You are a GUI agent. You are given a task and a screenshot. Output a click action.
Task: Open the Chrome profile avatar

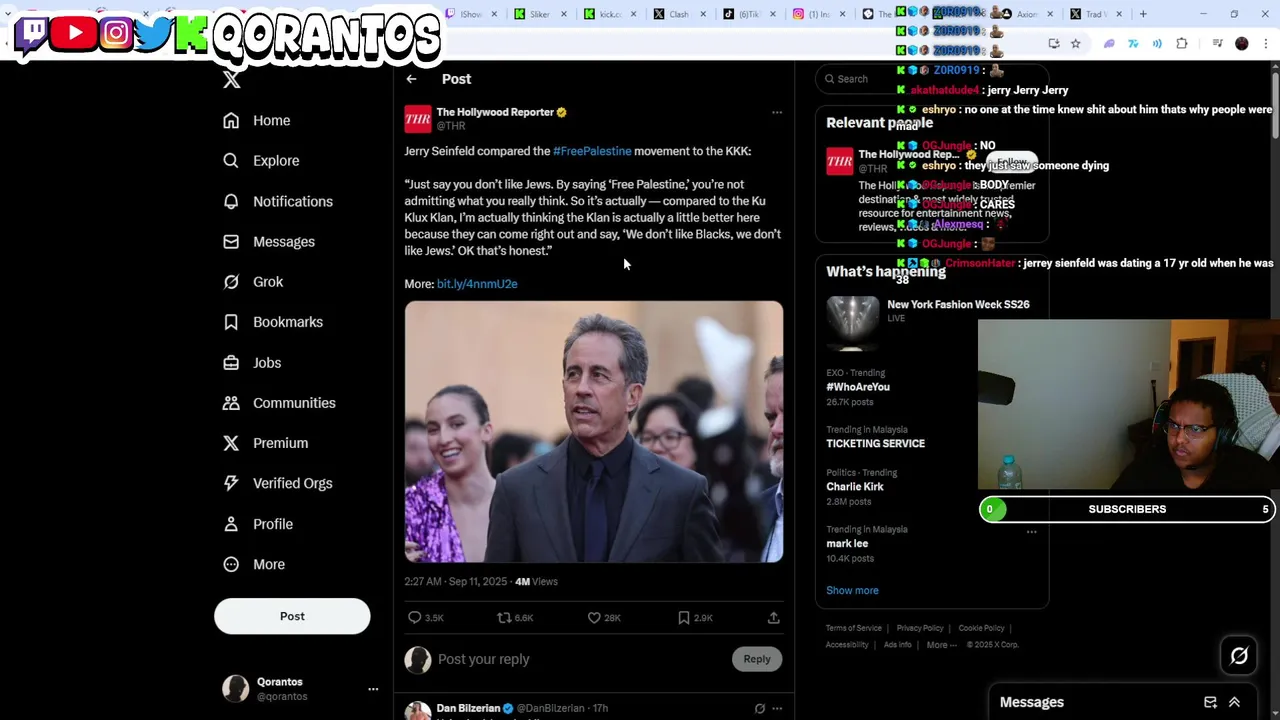[1242, 44]
